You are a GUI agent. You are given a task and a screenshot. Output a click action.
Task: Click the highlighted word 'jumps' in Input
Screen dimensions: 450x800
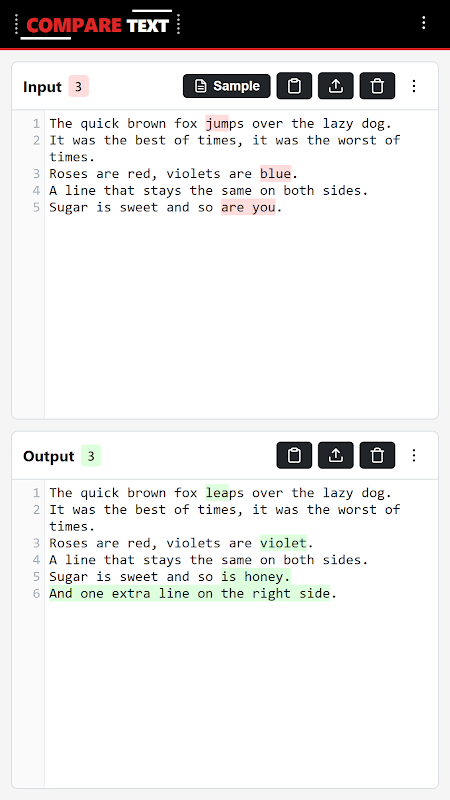tap(224, 123)
